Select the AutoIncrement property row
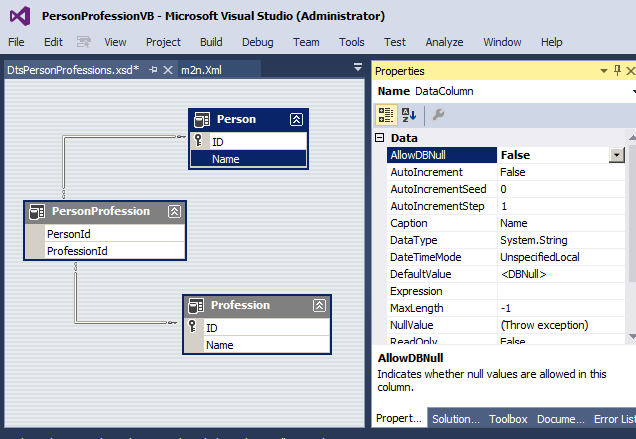636x439 pixels. point(506,172)
